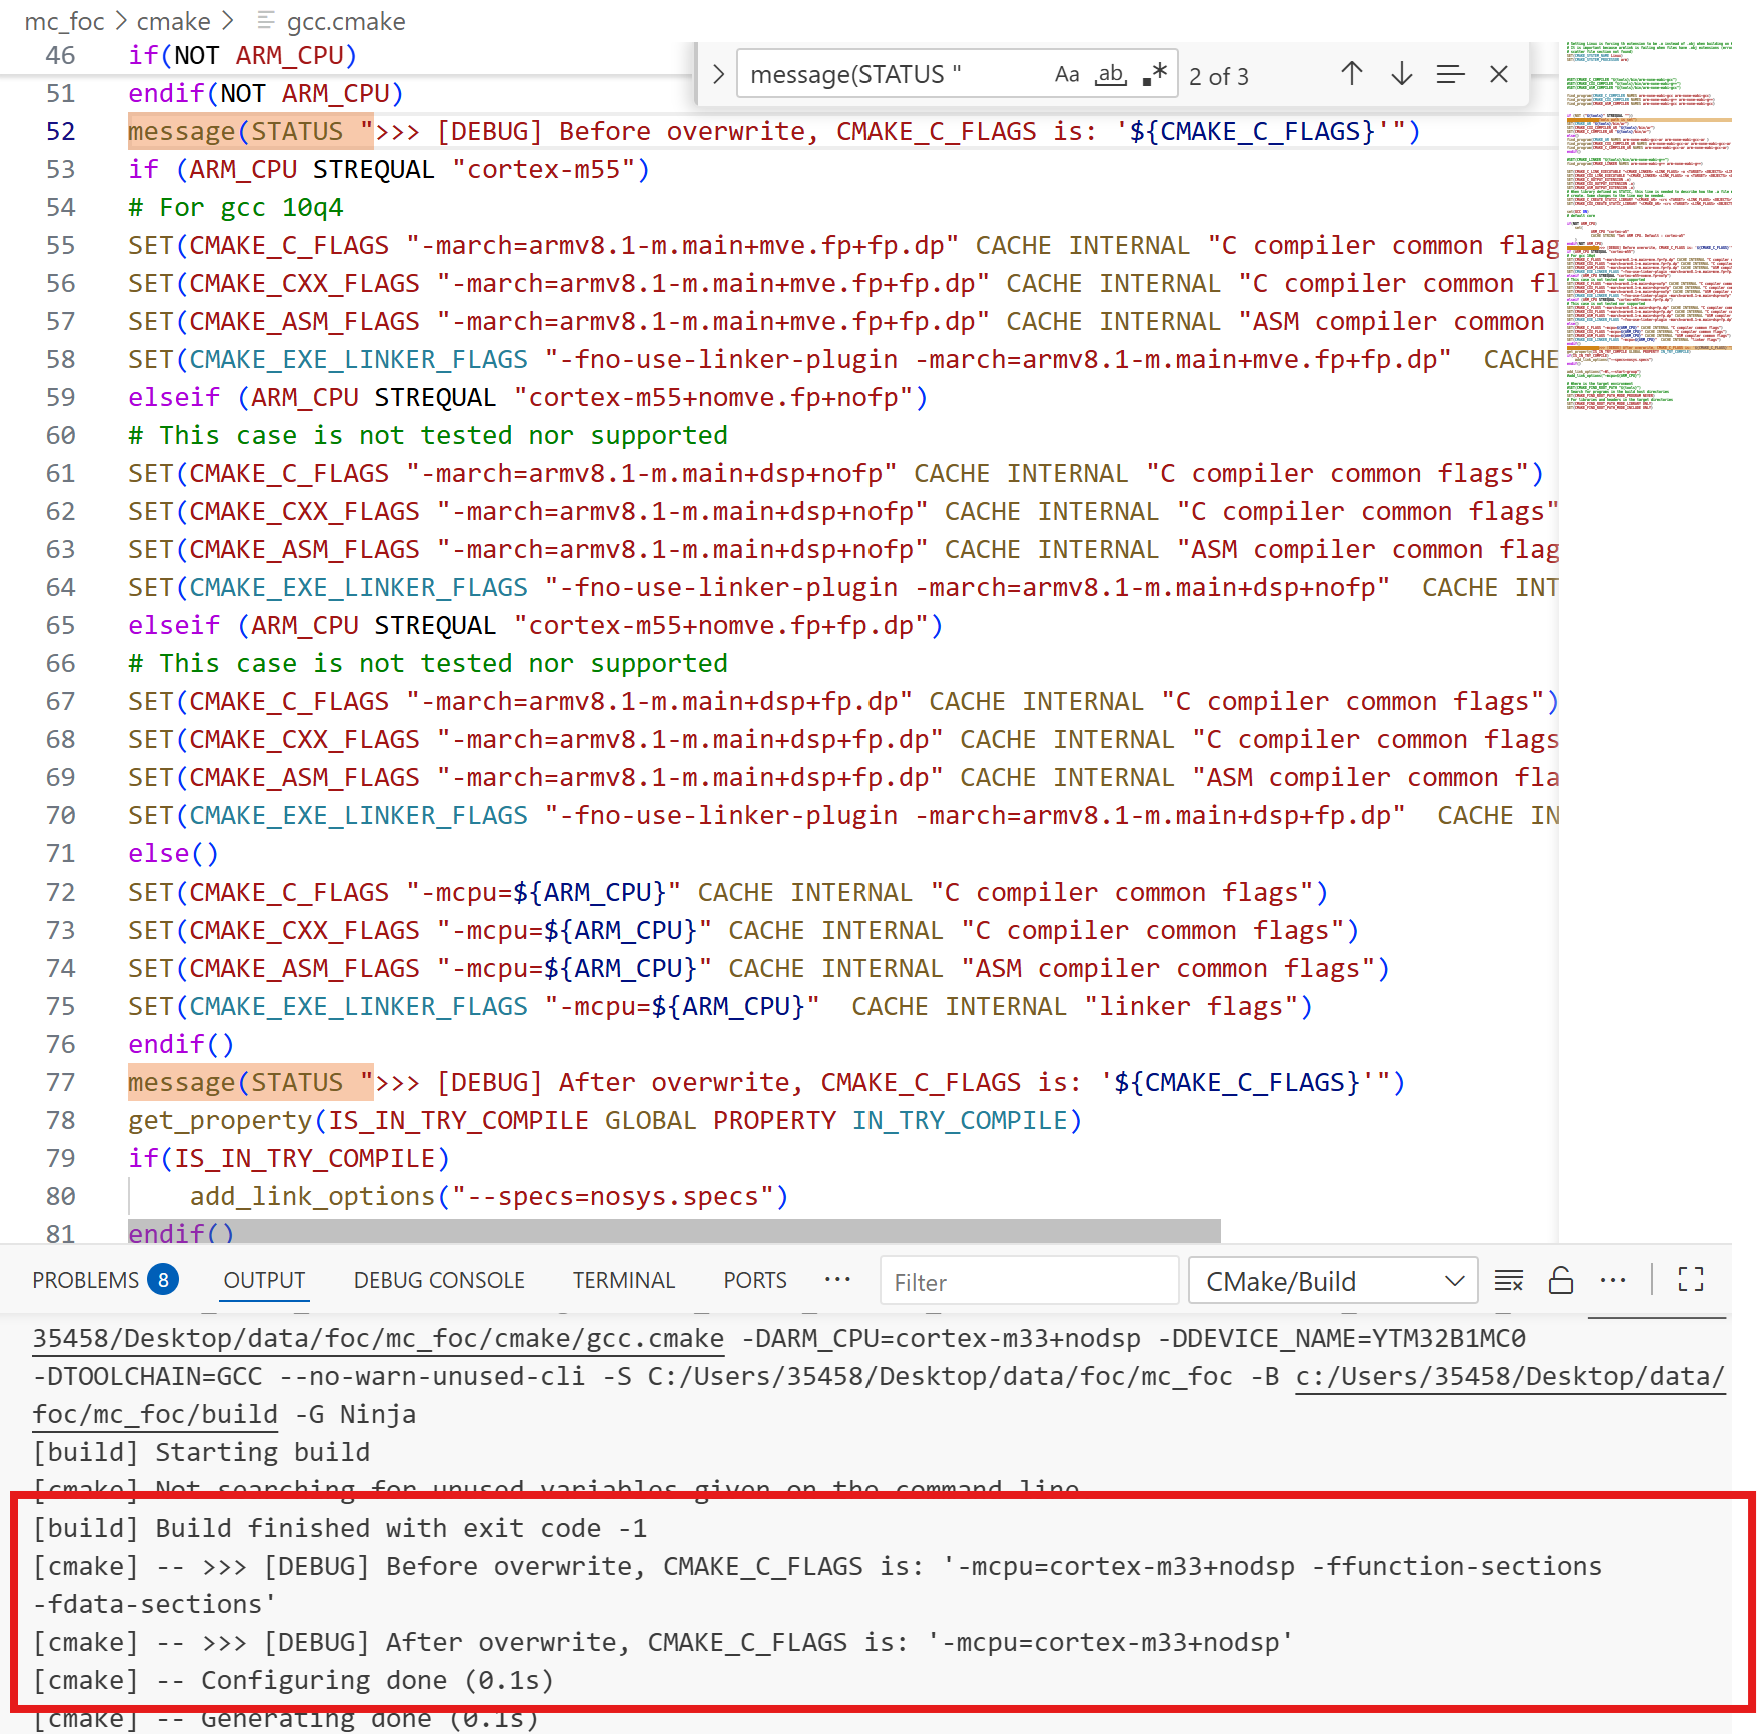Enable Use Regular Expression search

click(x=1155, y=75)
